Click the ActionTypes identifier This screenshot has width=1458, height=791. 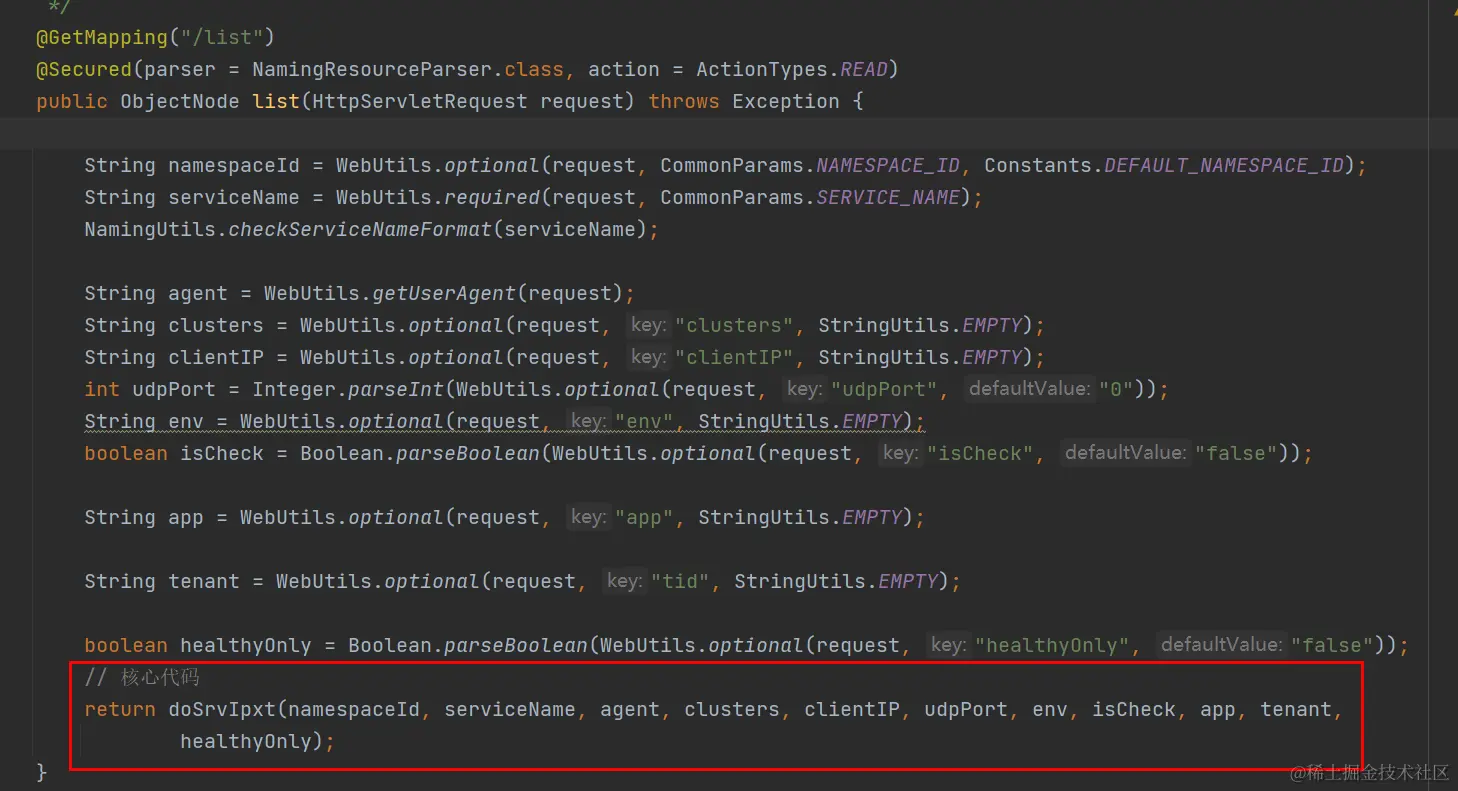(762, 69)
